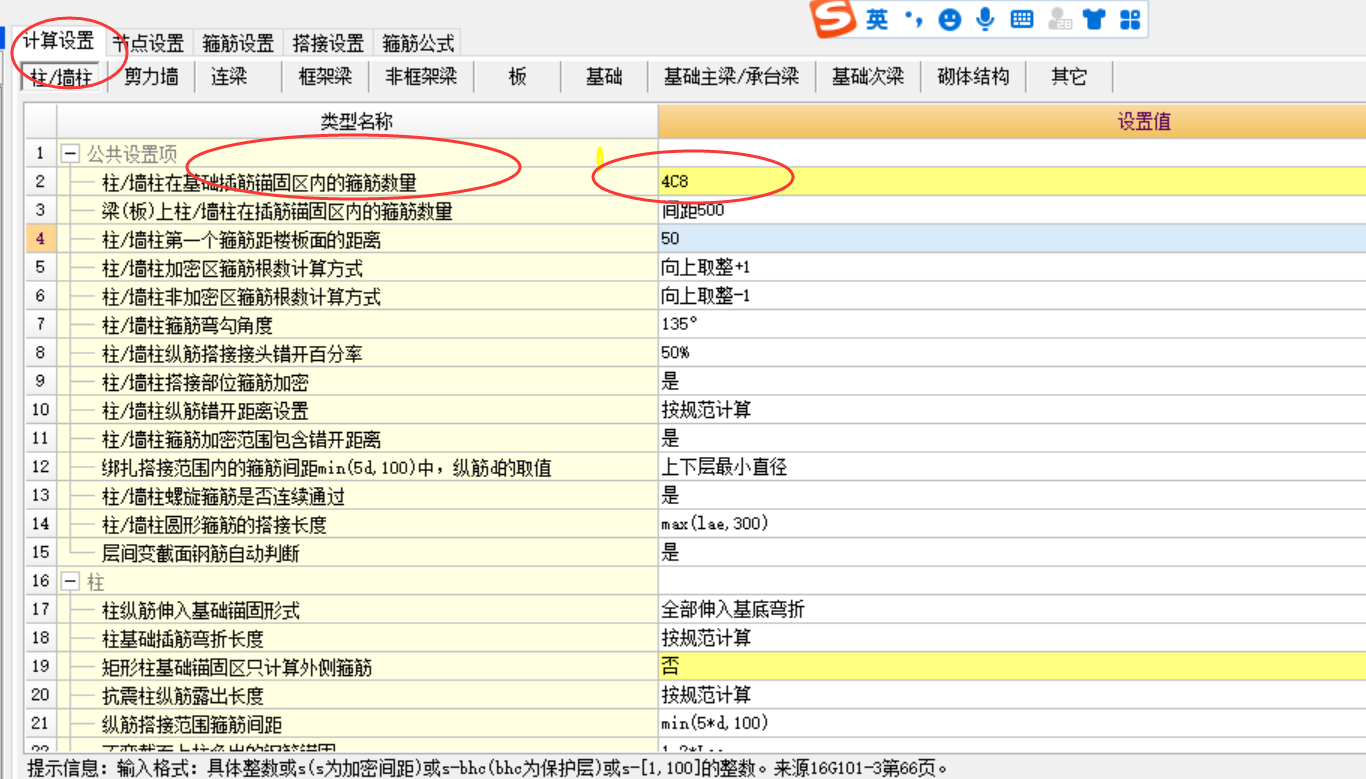This screenshot has height=779, width=1366.
Task: Select row 柱/墙柱纵筋错开距离设置
Action: (x=205, y=411)
